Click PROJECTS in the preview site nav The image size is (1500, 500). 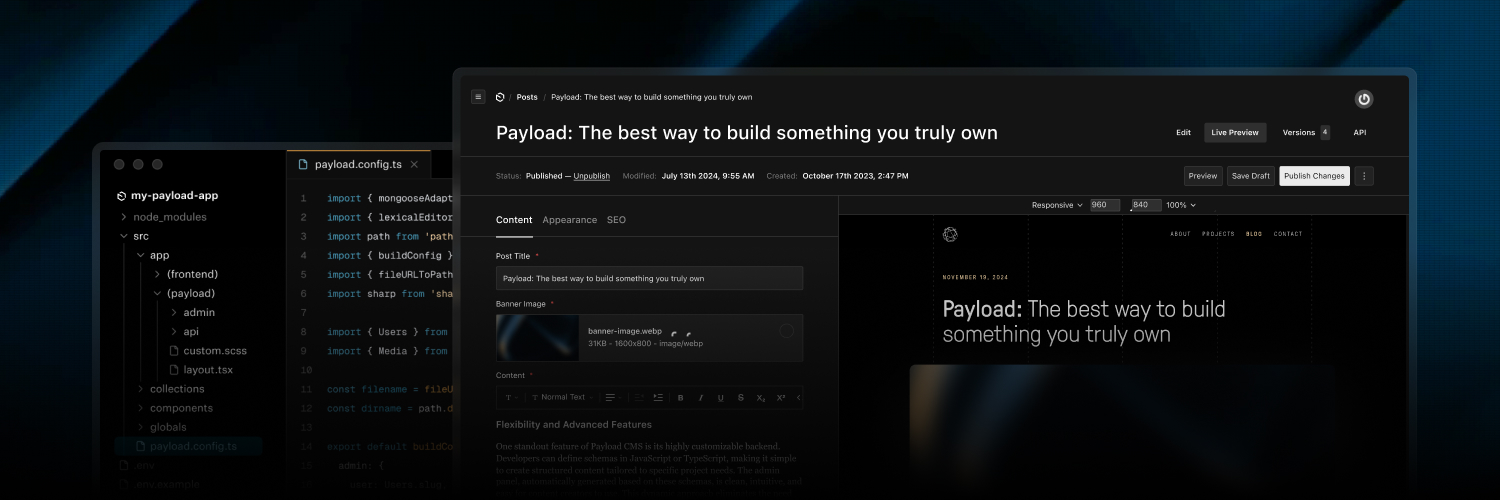pyautogui.click(x=1218, y=234)
